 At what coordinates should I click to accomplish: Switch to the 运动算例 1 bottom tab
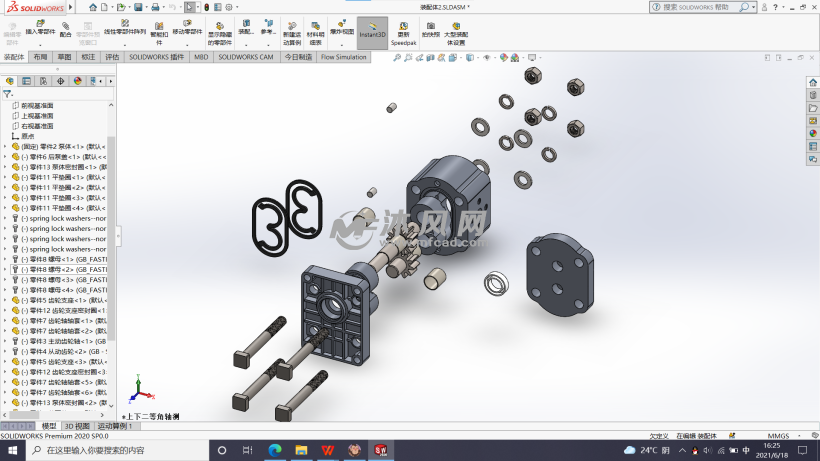click(x=113, y=426)
